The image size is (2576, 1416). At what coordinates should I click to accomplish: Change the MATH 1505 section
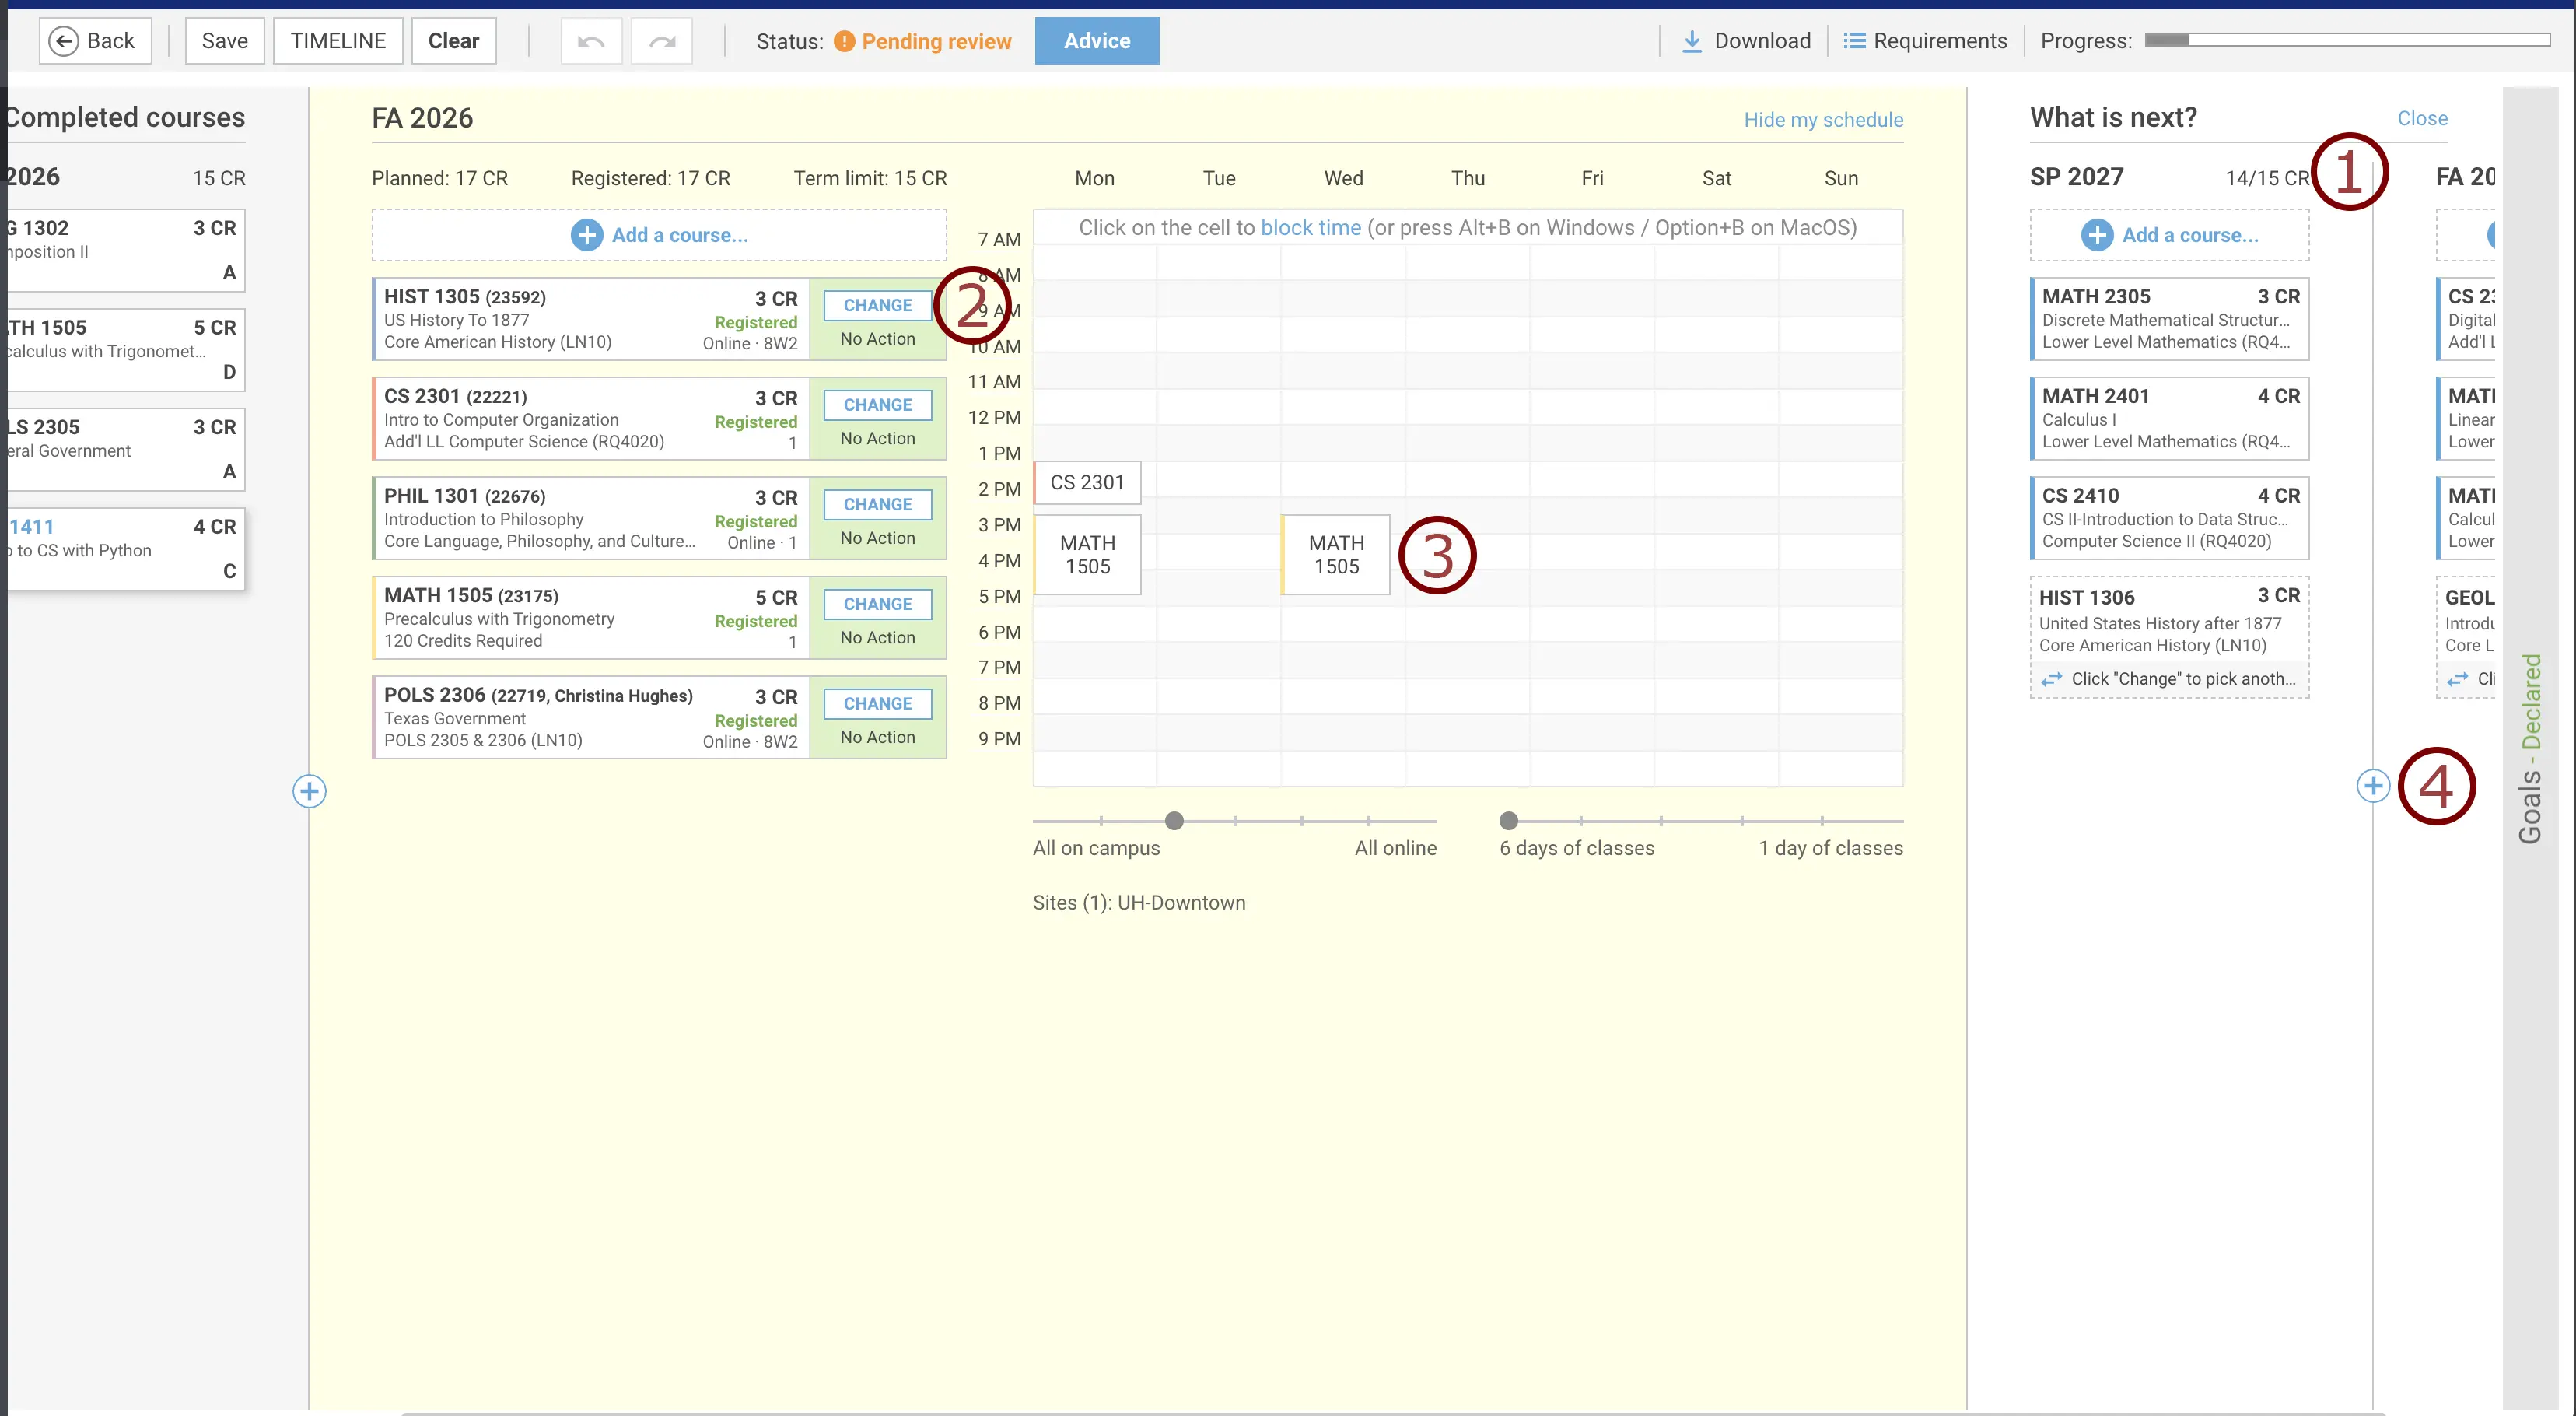(x=878, y=604)
